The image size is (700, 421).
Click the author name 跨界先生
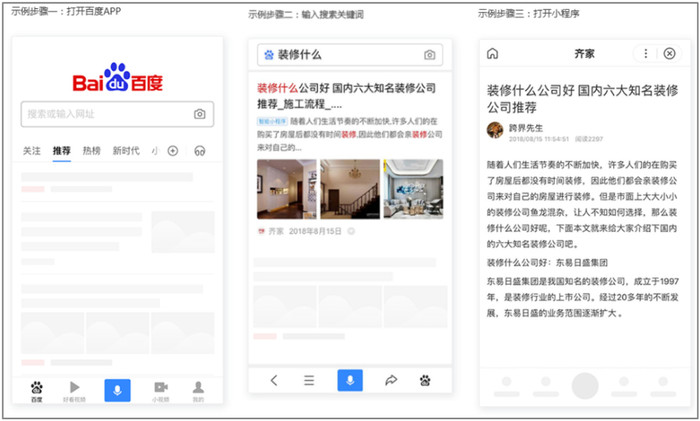point(526,128)
